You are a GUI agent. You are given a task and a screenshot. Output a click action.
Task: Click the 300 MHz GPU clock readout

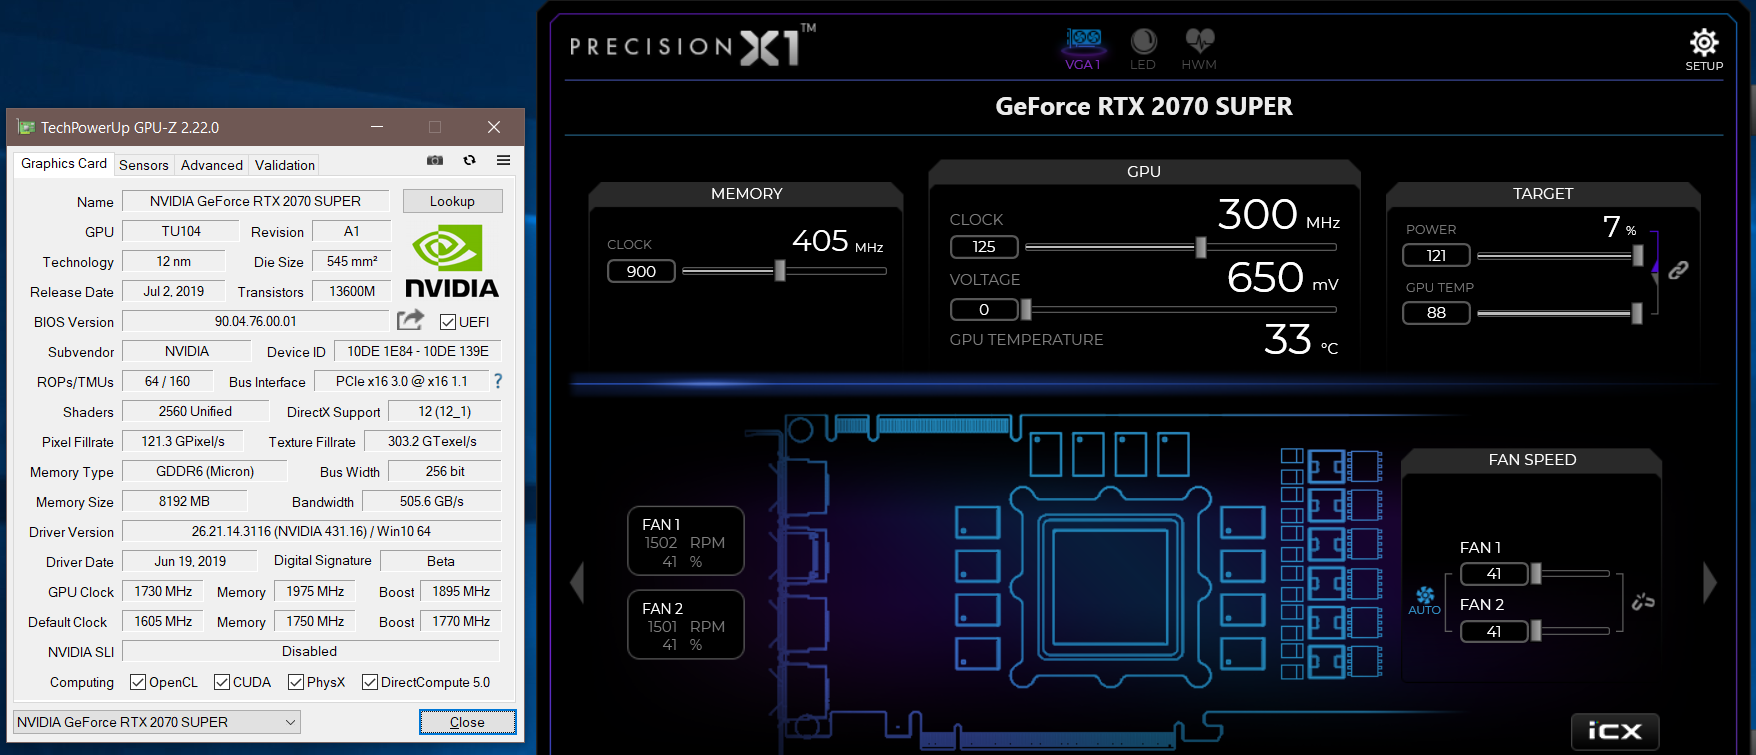tap(1278, 215)
